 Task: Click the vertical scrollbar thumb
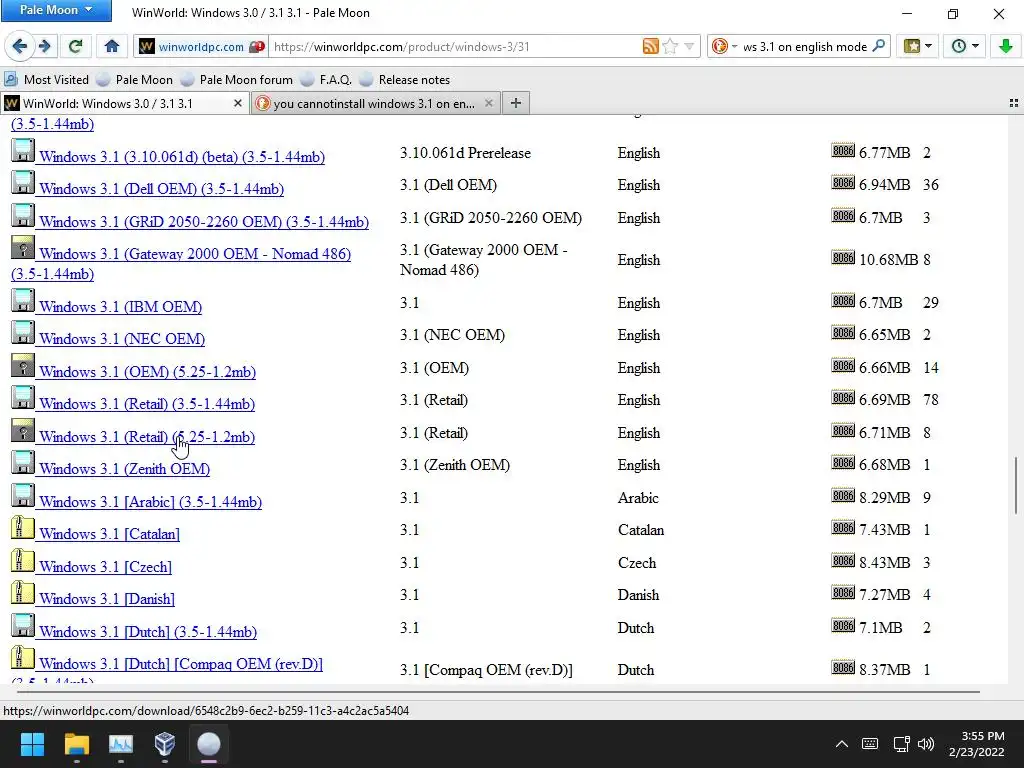tap(1016, 485)
